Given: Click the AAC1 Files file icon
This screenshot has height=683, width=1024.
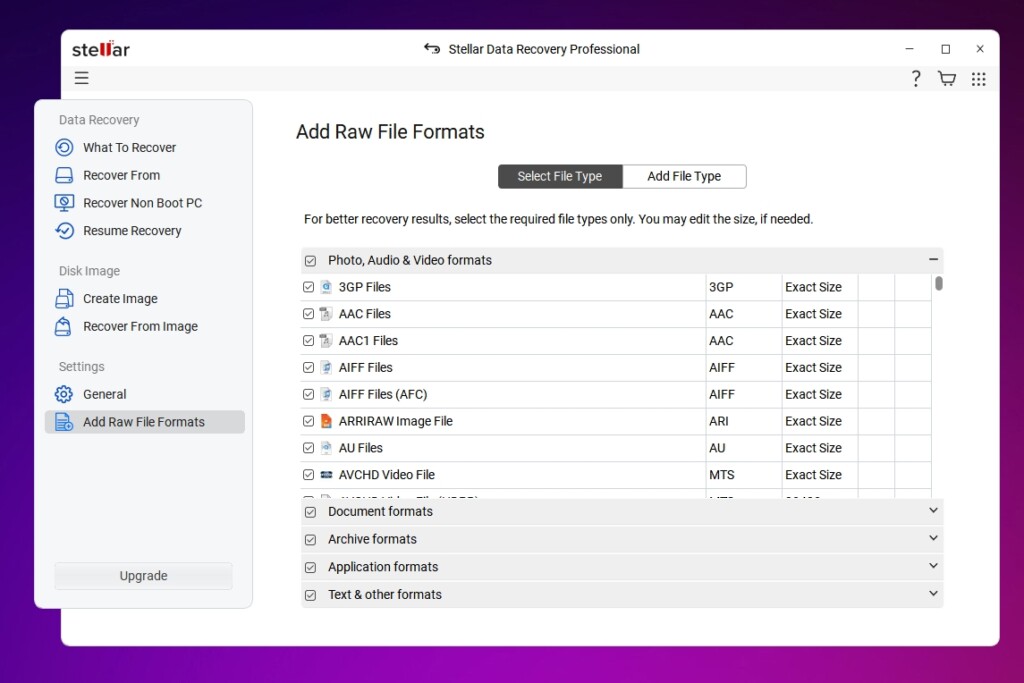Looking at the screenshot, I should click(x=326, y=341).
